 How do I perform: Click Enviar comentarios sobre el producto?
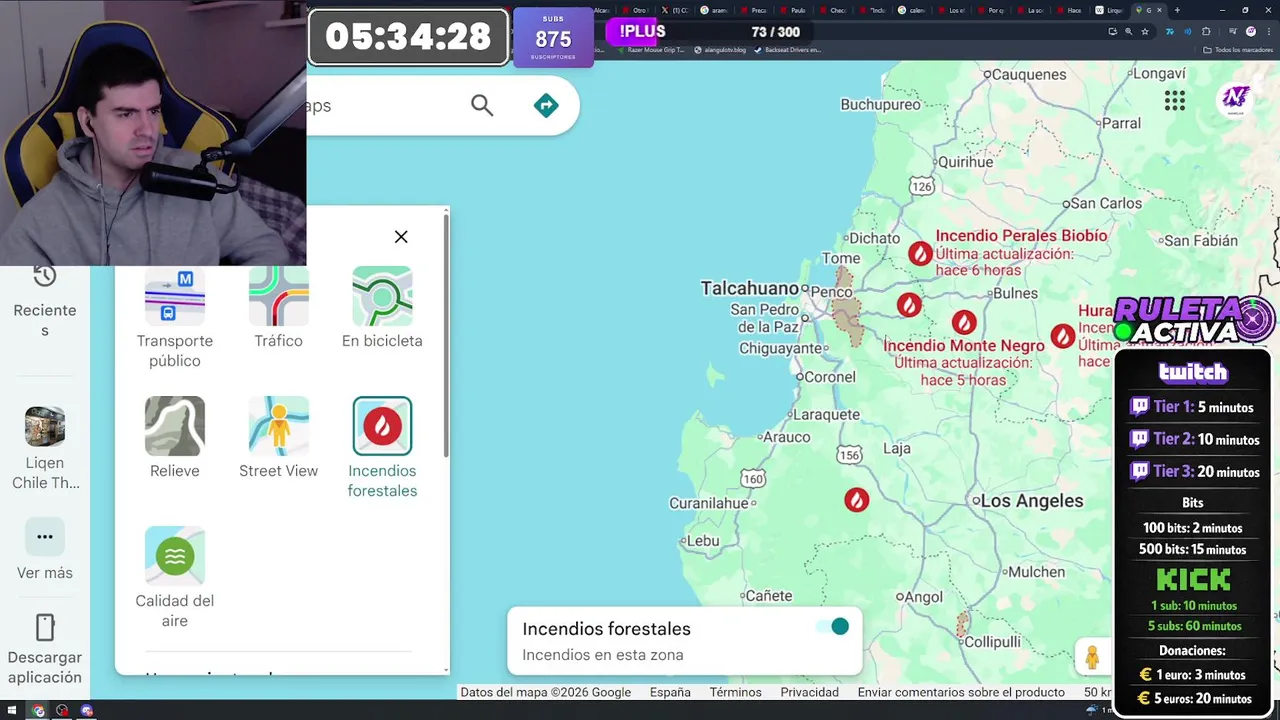pyautogui.click(x=961, y=692)
